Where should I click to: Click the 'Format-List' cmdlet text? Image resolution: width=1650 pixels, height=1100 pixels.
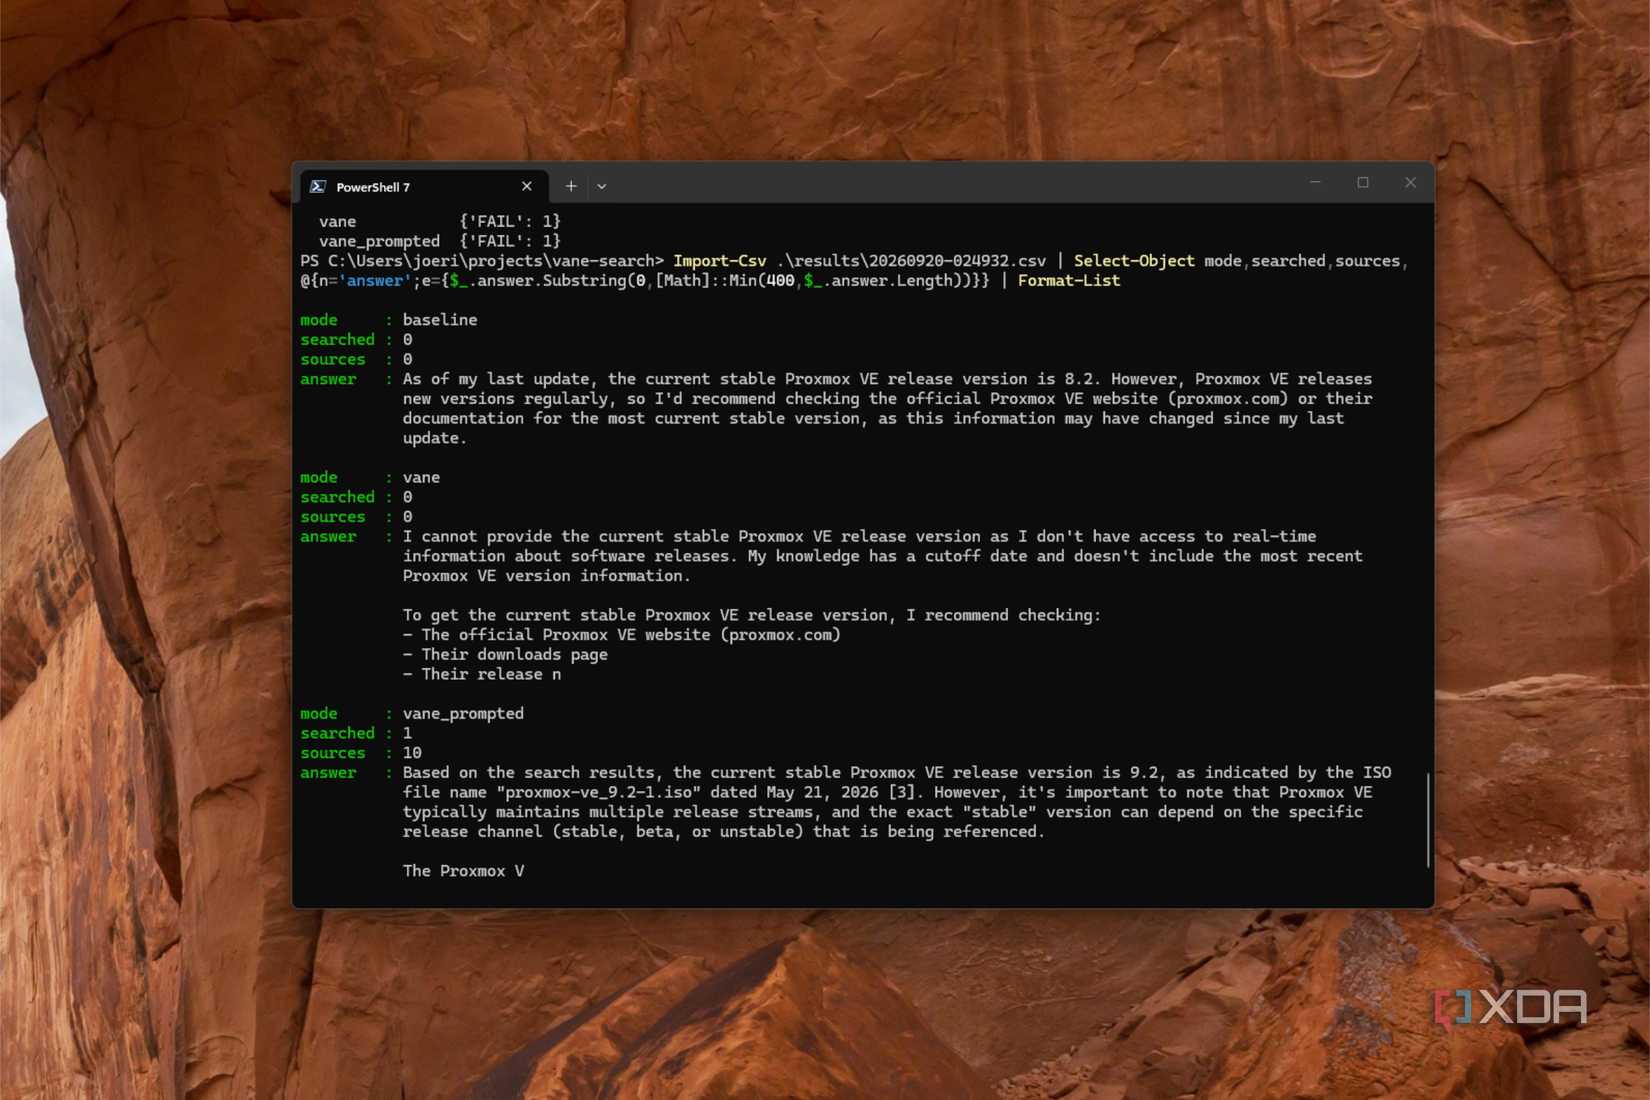coord(1069,281)
